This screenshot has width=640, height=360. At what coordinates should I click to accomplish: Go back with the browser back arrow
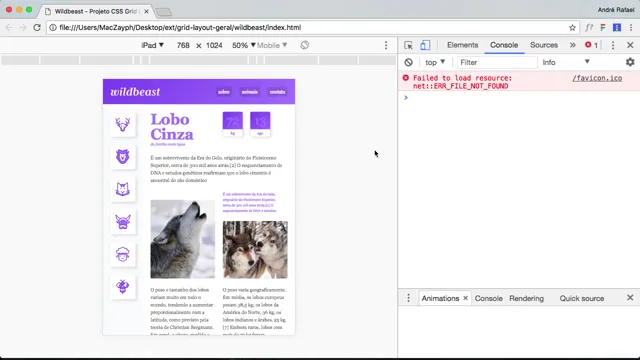9,27
